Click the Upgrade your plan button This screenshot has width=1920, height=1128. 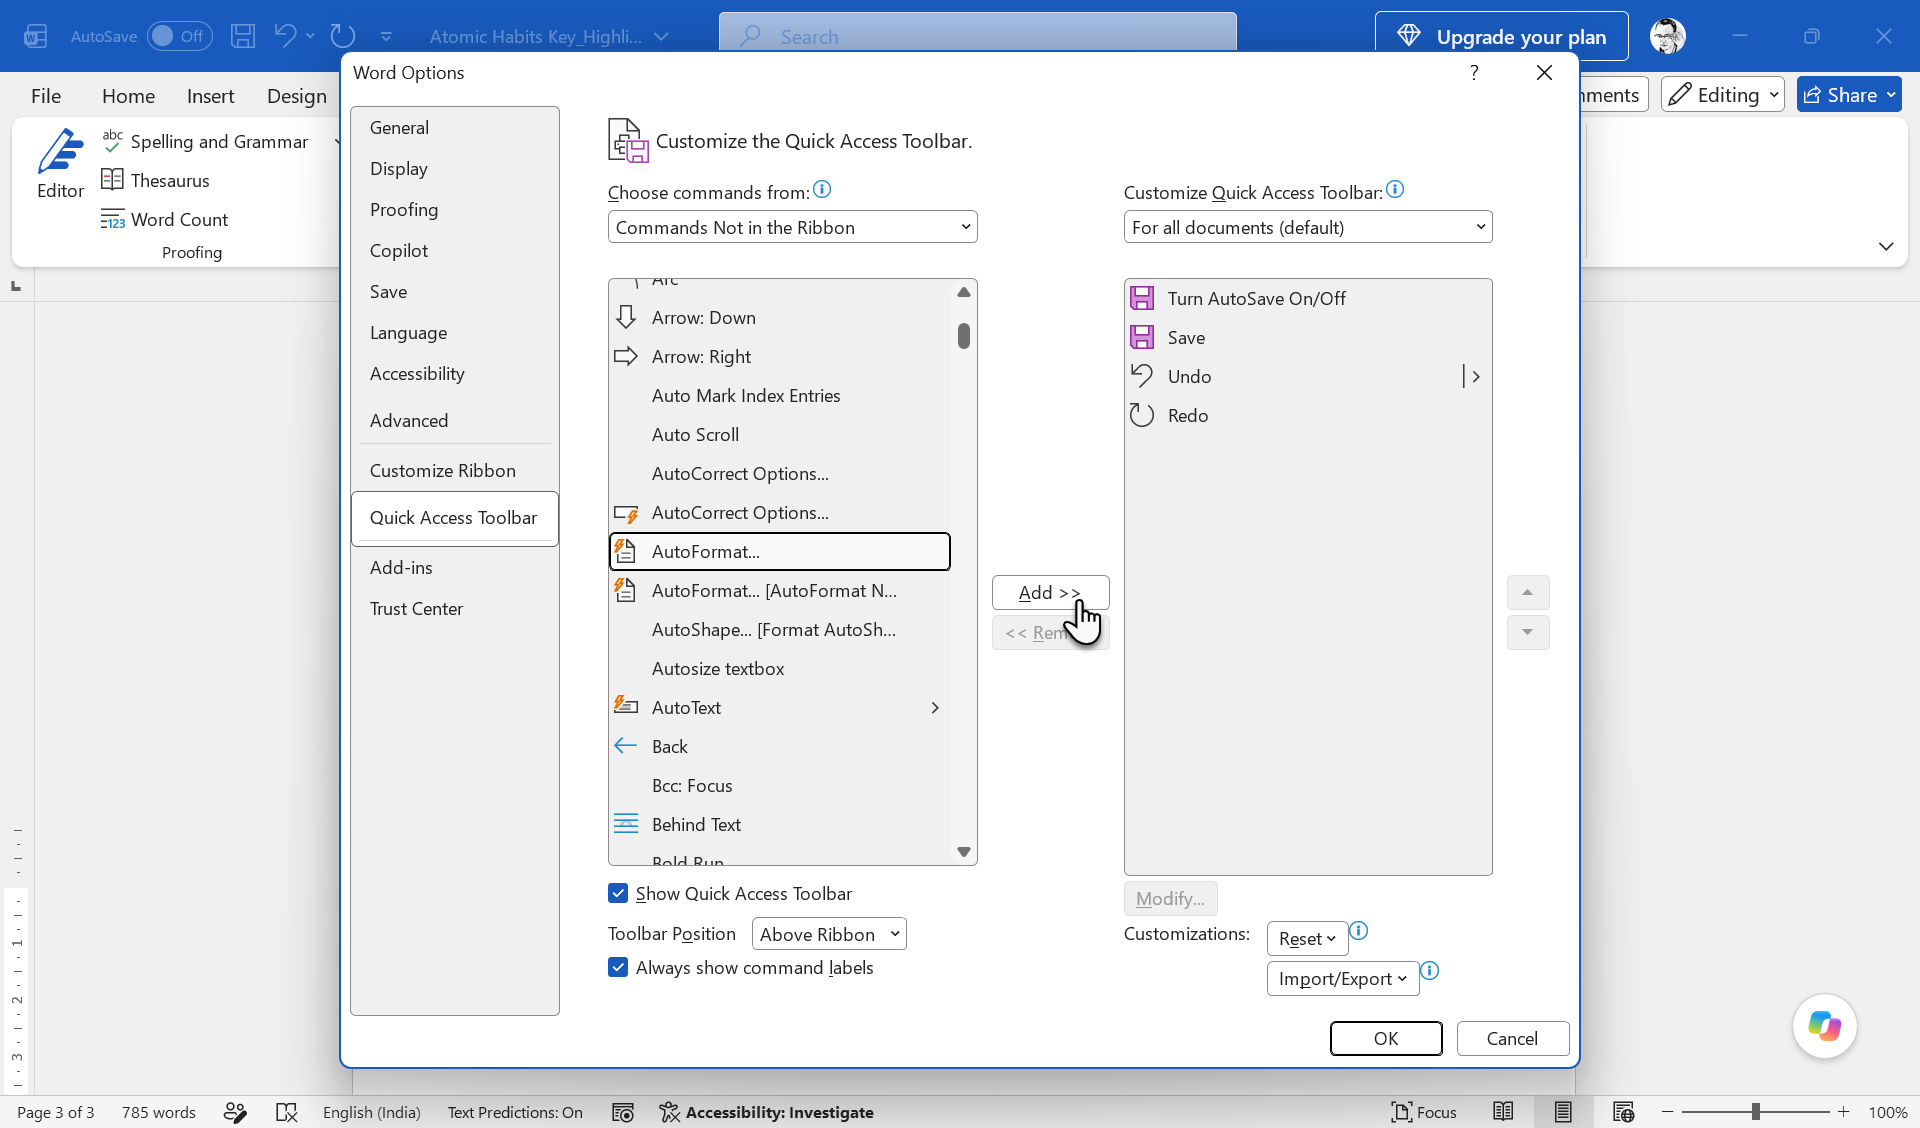[x=1501, y=36]
